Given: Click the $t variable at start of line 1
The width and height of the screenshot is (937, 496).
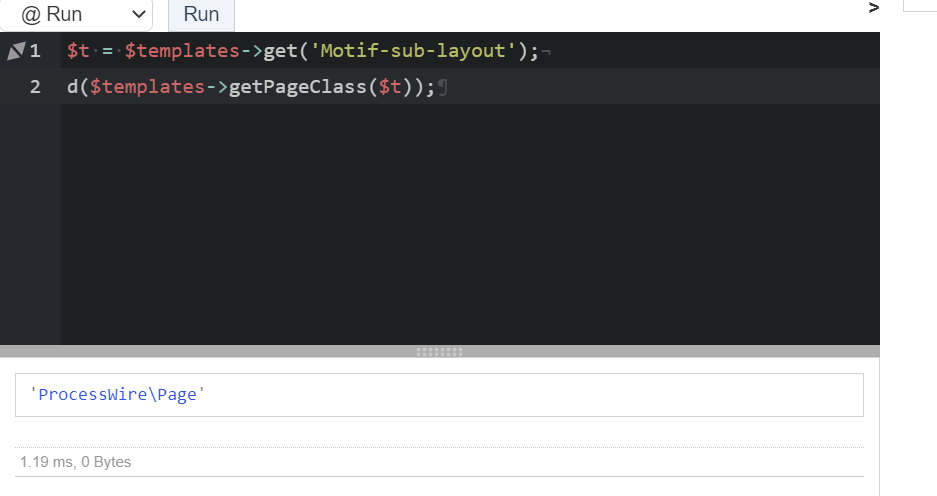Looking at the screenshot, I should [78, 51].
